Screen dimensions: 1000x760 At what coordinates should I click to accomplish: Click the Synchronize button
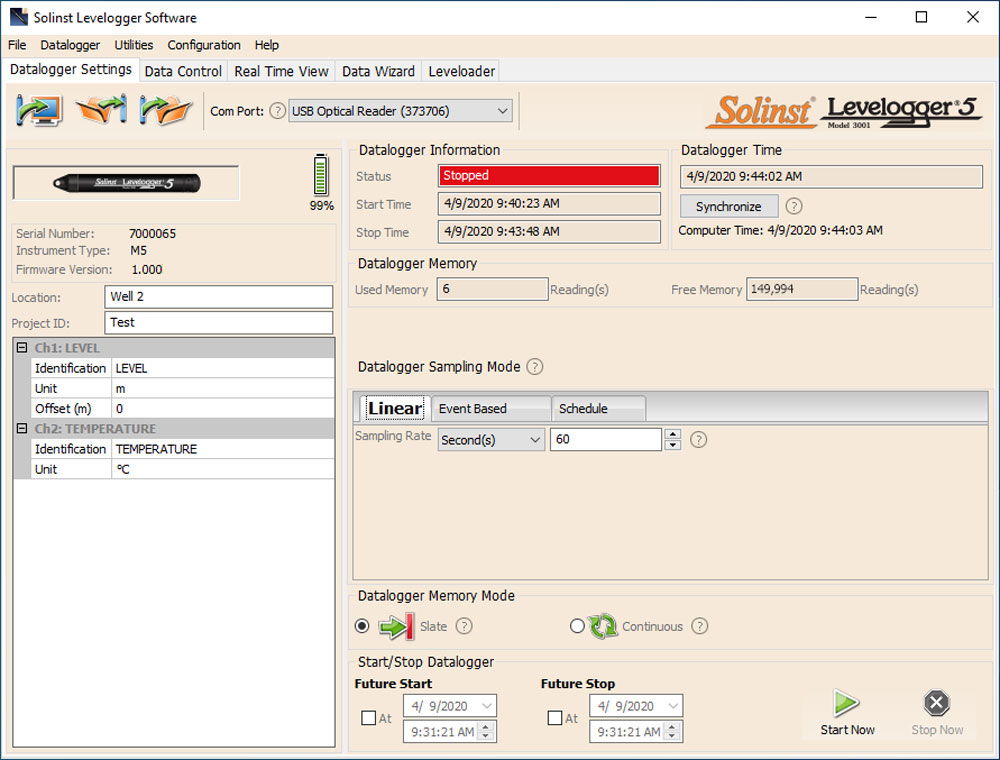[729, 206]
